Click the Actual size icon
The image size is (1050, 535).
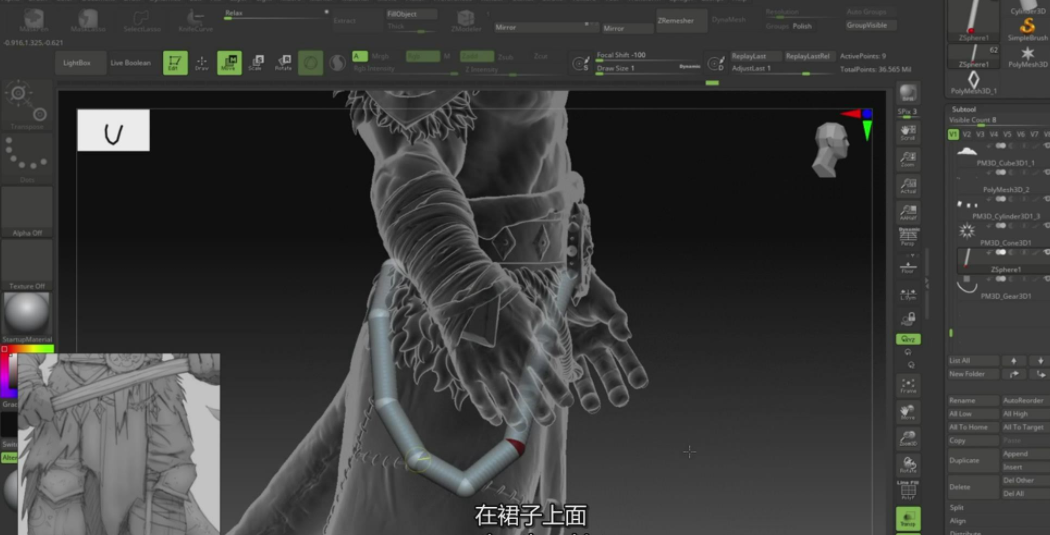[x=908, y=185]
